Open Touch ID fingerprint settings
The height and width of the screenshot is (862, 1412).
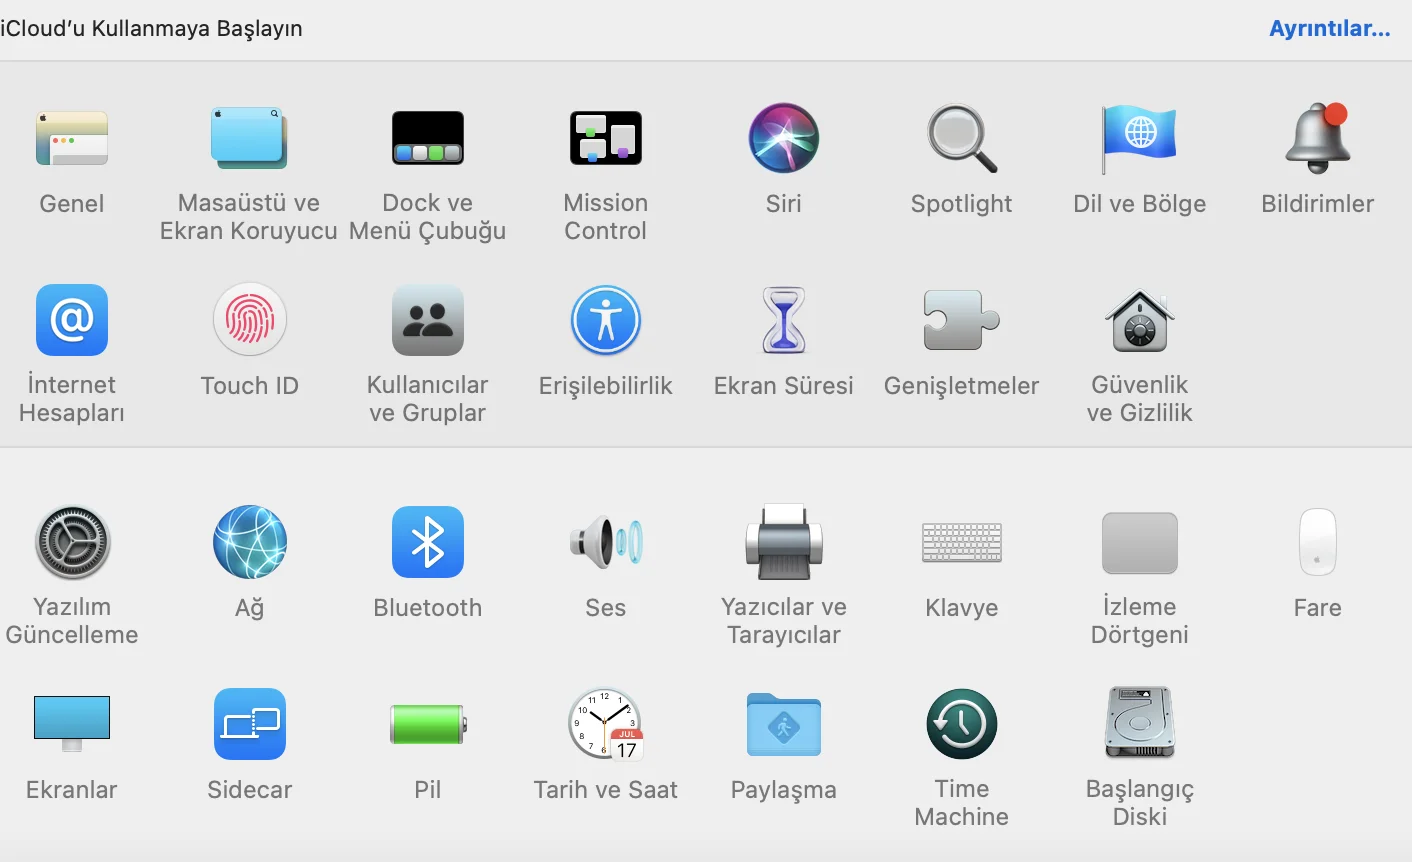pyautogui.click(x=250, y=321)
